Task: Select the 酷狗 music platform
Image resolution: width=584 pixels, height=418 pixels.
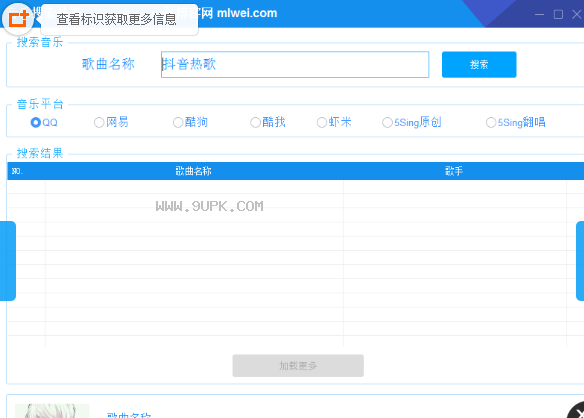Action: pos(190,122)
